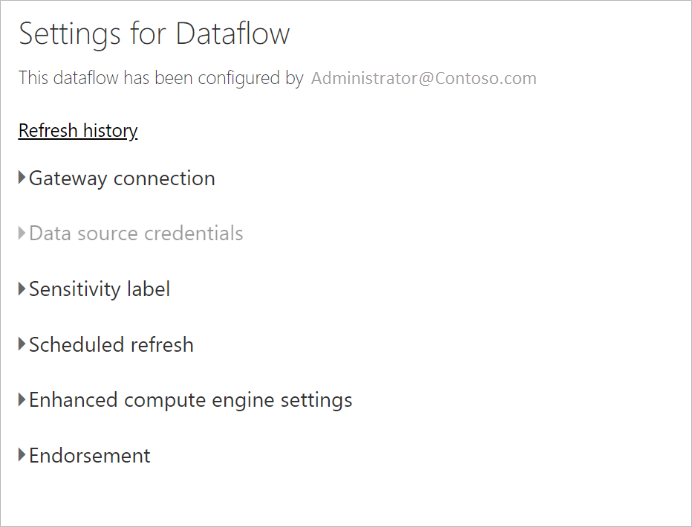Image resolution: width=692 pixels, height=527 pixels.
Task: Open the Endorsement section heading text
Action: (x=90, y=456)
